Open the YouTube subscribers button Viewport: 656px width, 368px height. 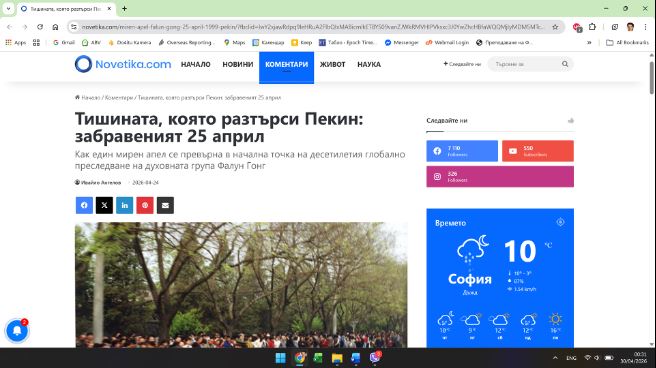click(x=538, y=151)
